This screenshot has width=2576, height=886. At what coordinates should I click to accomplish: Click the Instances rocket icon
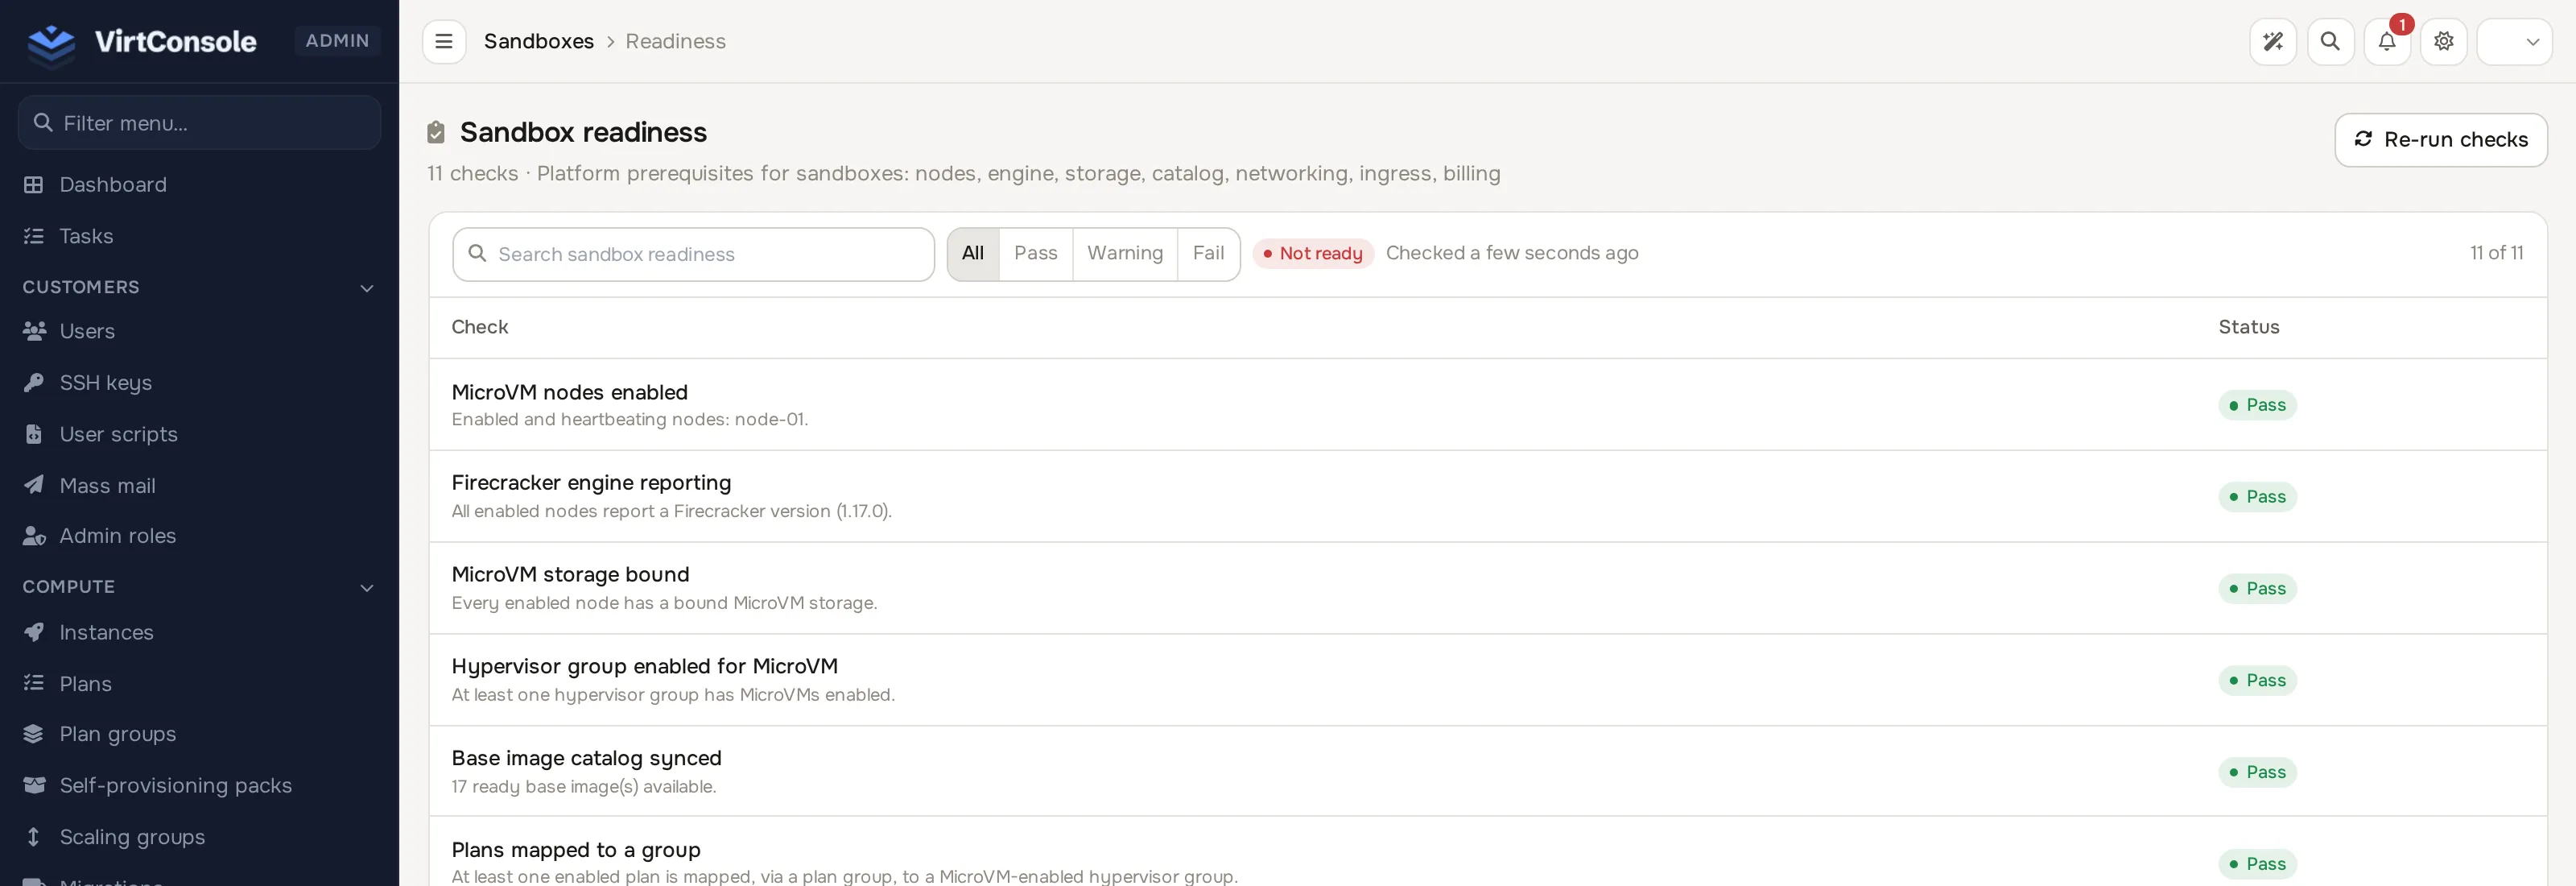click(x=34, y=632)
